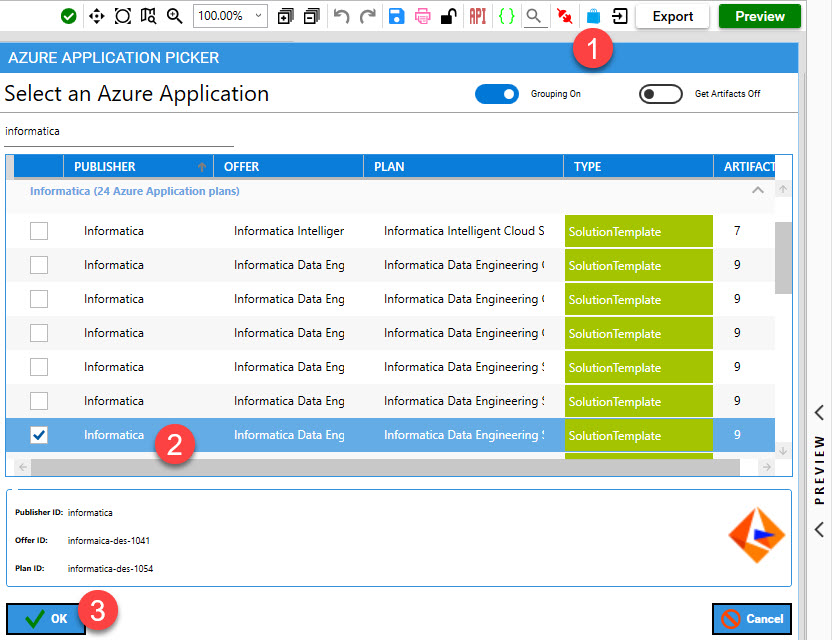The height and width of the screenshot is (640, 832).
Task: Expand preview panel chevron above PREVIEW label
Action: coord(819,412)
